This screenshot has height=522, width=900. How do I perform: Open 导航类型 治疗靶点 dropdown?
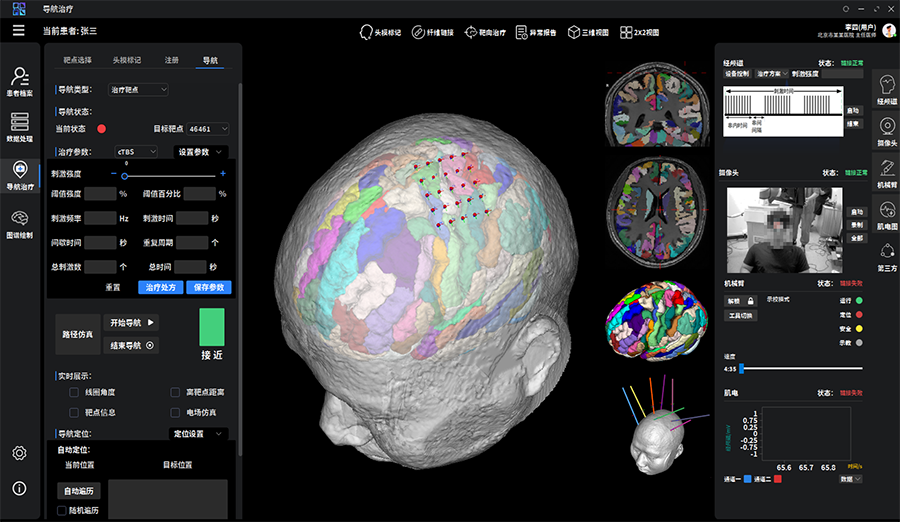pyautogui.click(x=138, y=90)
